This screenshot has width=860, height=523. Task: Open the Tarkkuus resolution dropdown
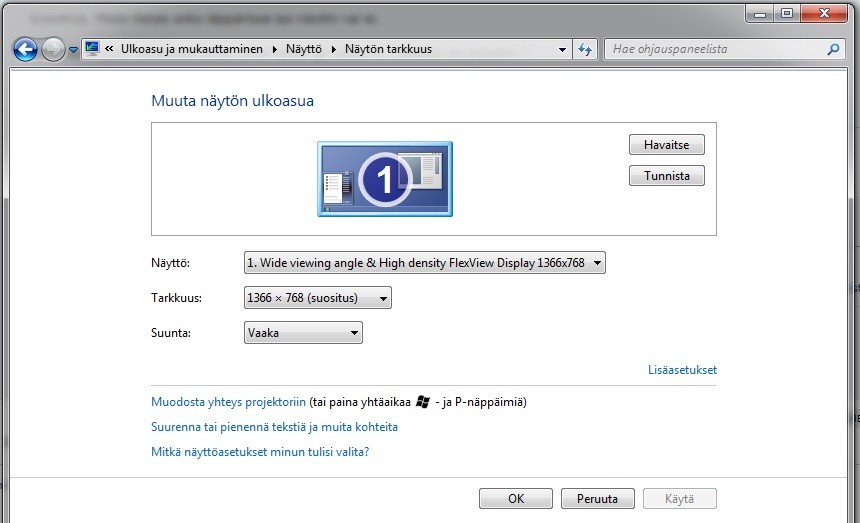tap(318, 298)
